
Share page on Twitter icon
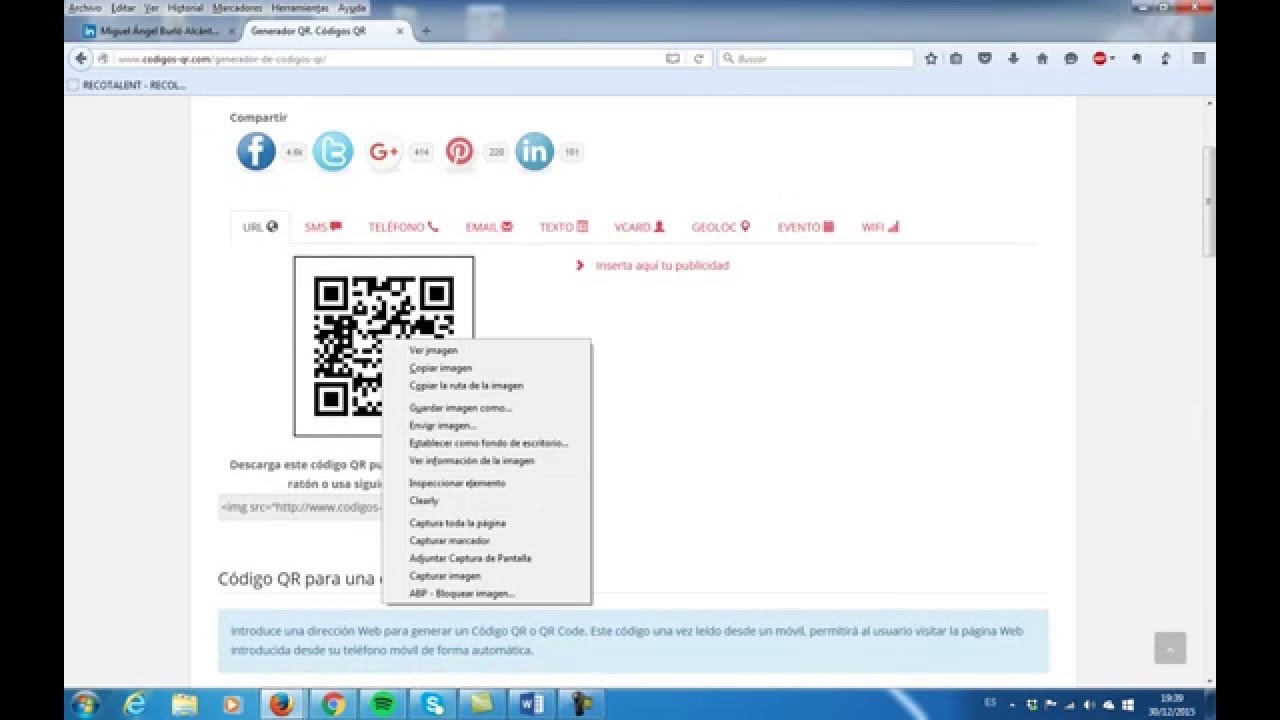click(x=333, y=152)
